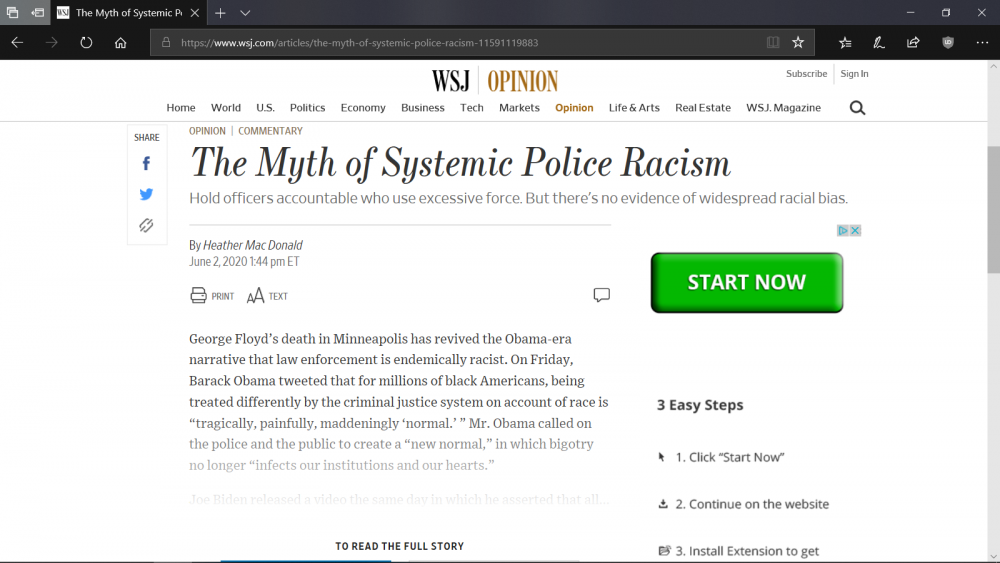Image resolution: width=1000 pixels, height=563 pixels.
Task: Show tab previews chevron
Action: tap(246, 13)
